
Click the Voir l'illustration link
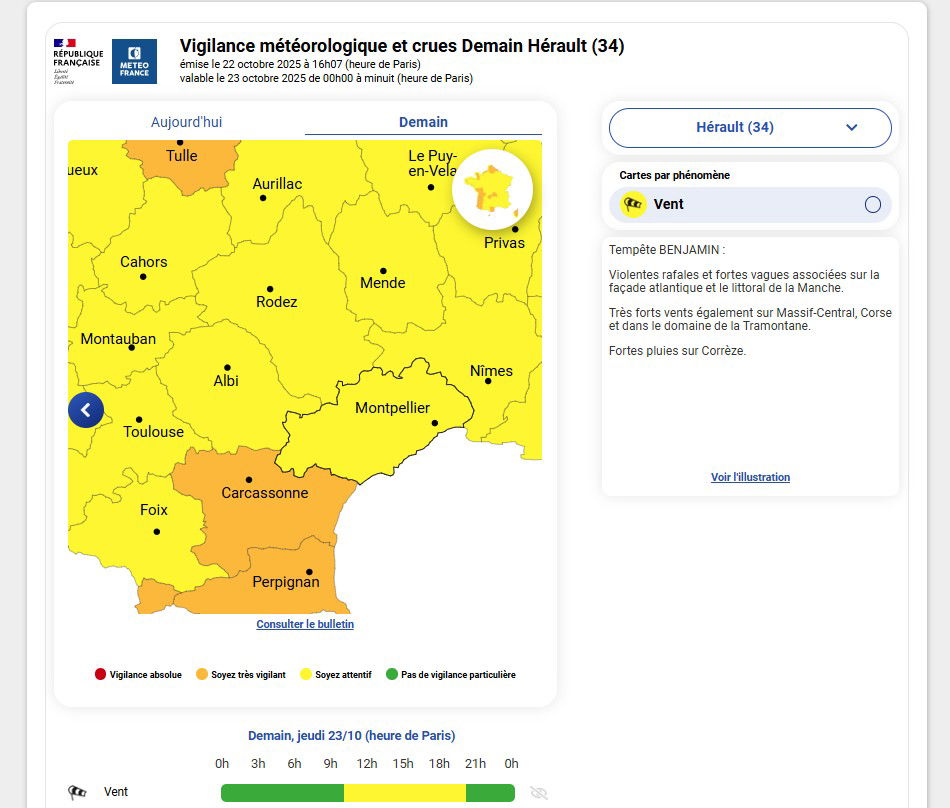[750, 477]
